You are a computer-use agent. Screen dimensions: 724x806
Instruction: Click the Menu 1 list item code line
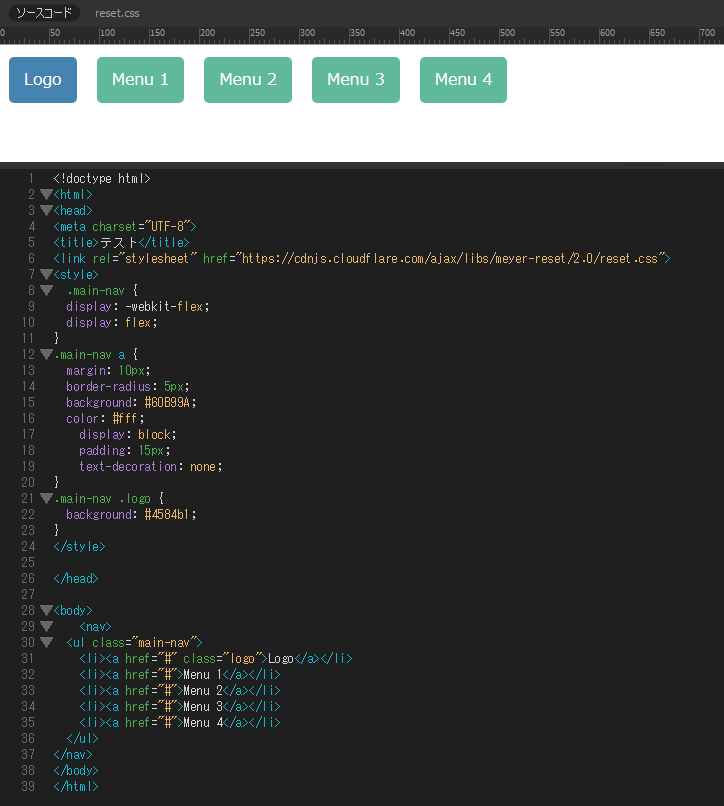(x=180, y=674)
